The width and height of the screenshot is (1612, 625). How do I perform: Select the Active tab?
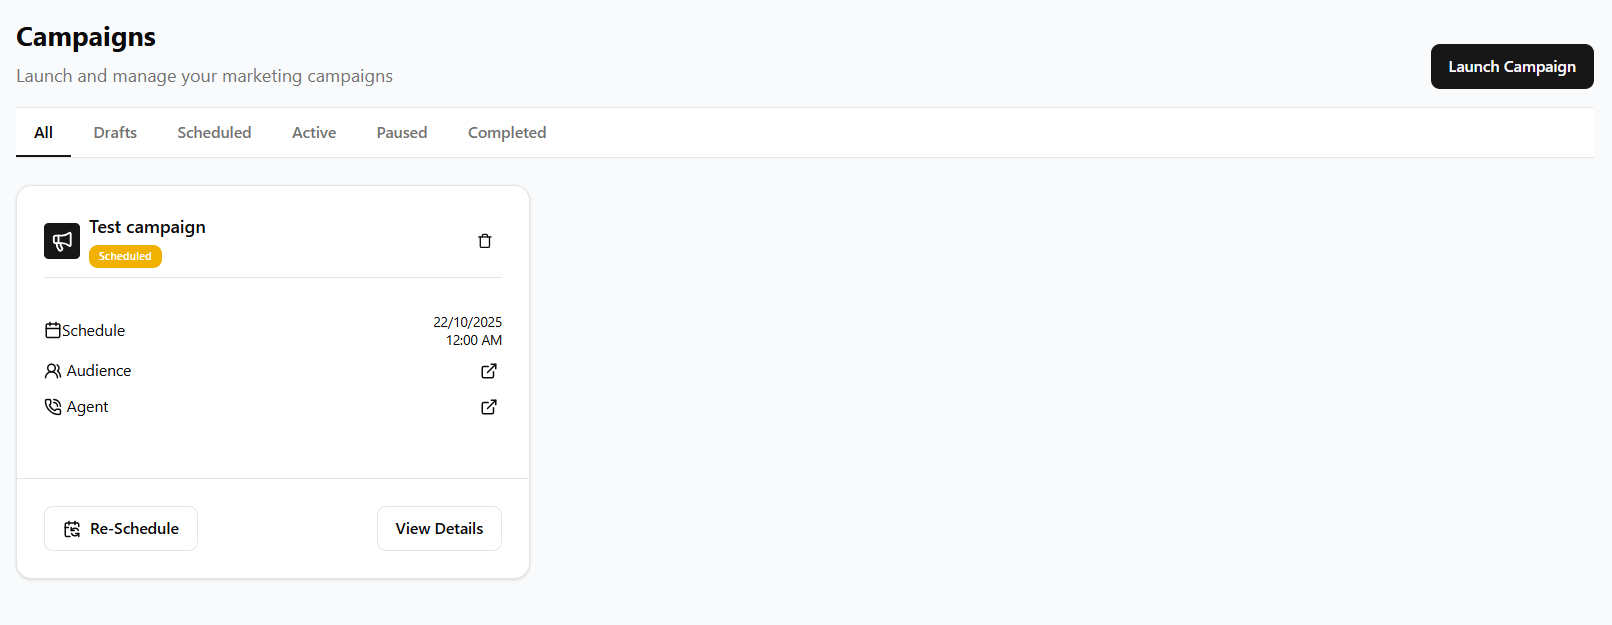(x=314, y=132)
